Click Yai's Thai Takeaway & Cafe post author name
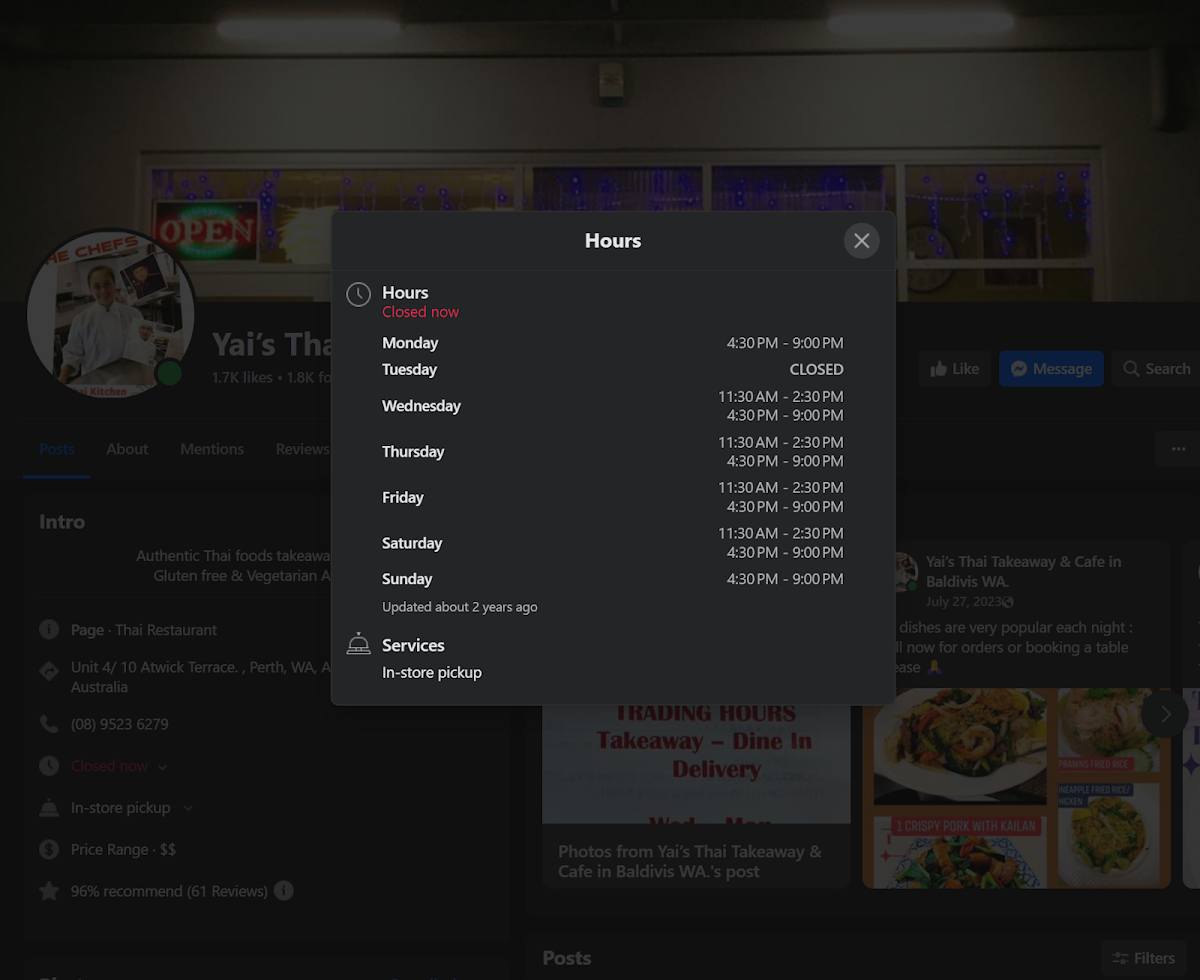The image size is (1200, 980). tap(1023, 571)
